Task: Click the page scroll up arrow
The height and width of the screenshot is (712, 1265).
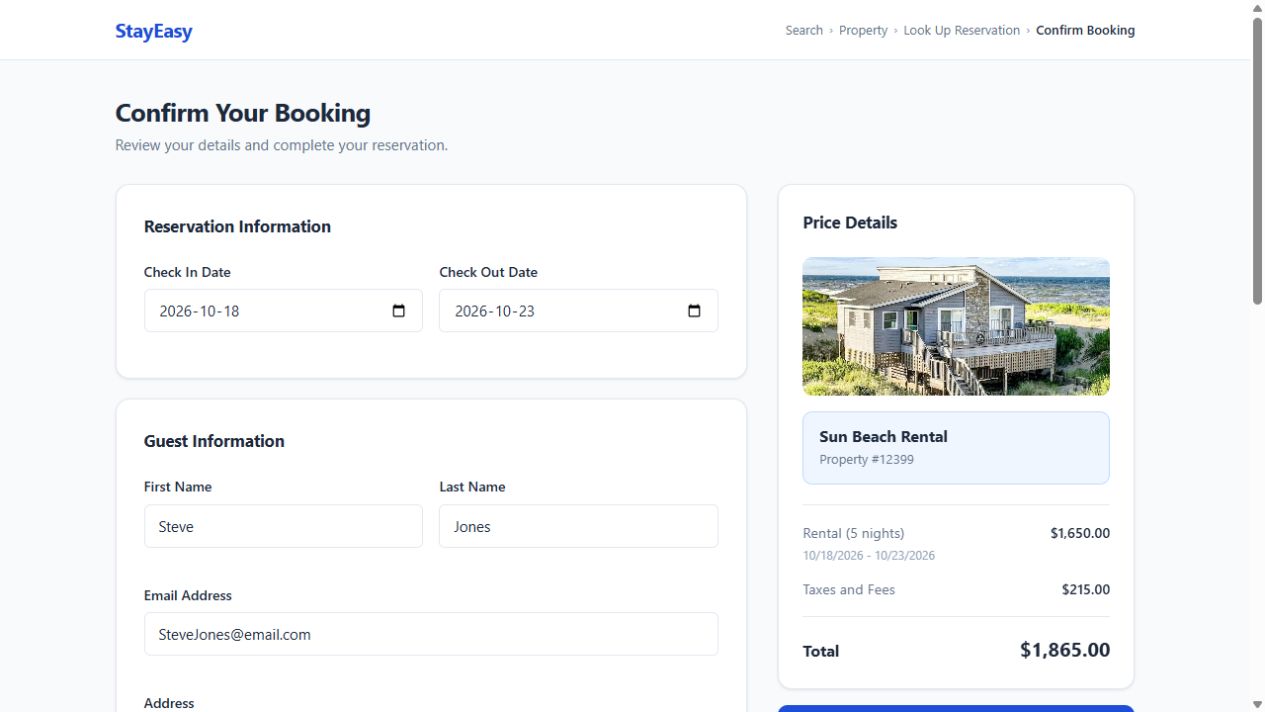Action: 1258,8
